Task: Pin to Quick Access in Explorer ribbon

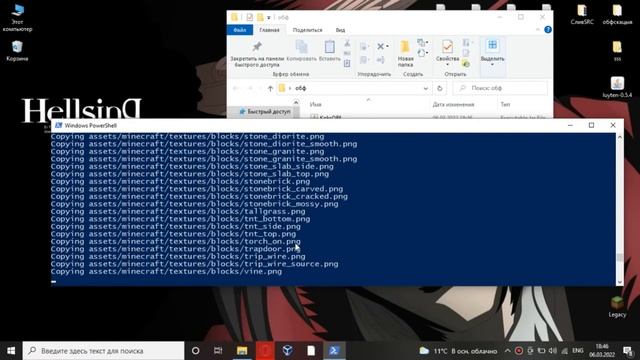Action: click(257, 54)
